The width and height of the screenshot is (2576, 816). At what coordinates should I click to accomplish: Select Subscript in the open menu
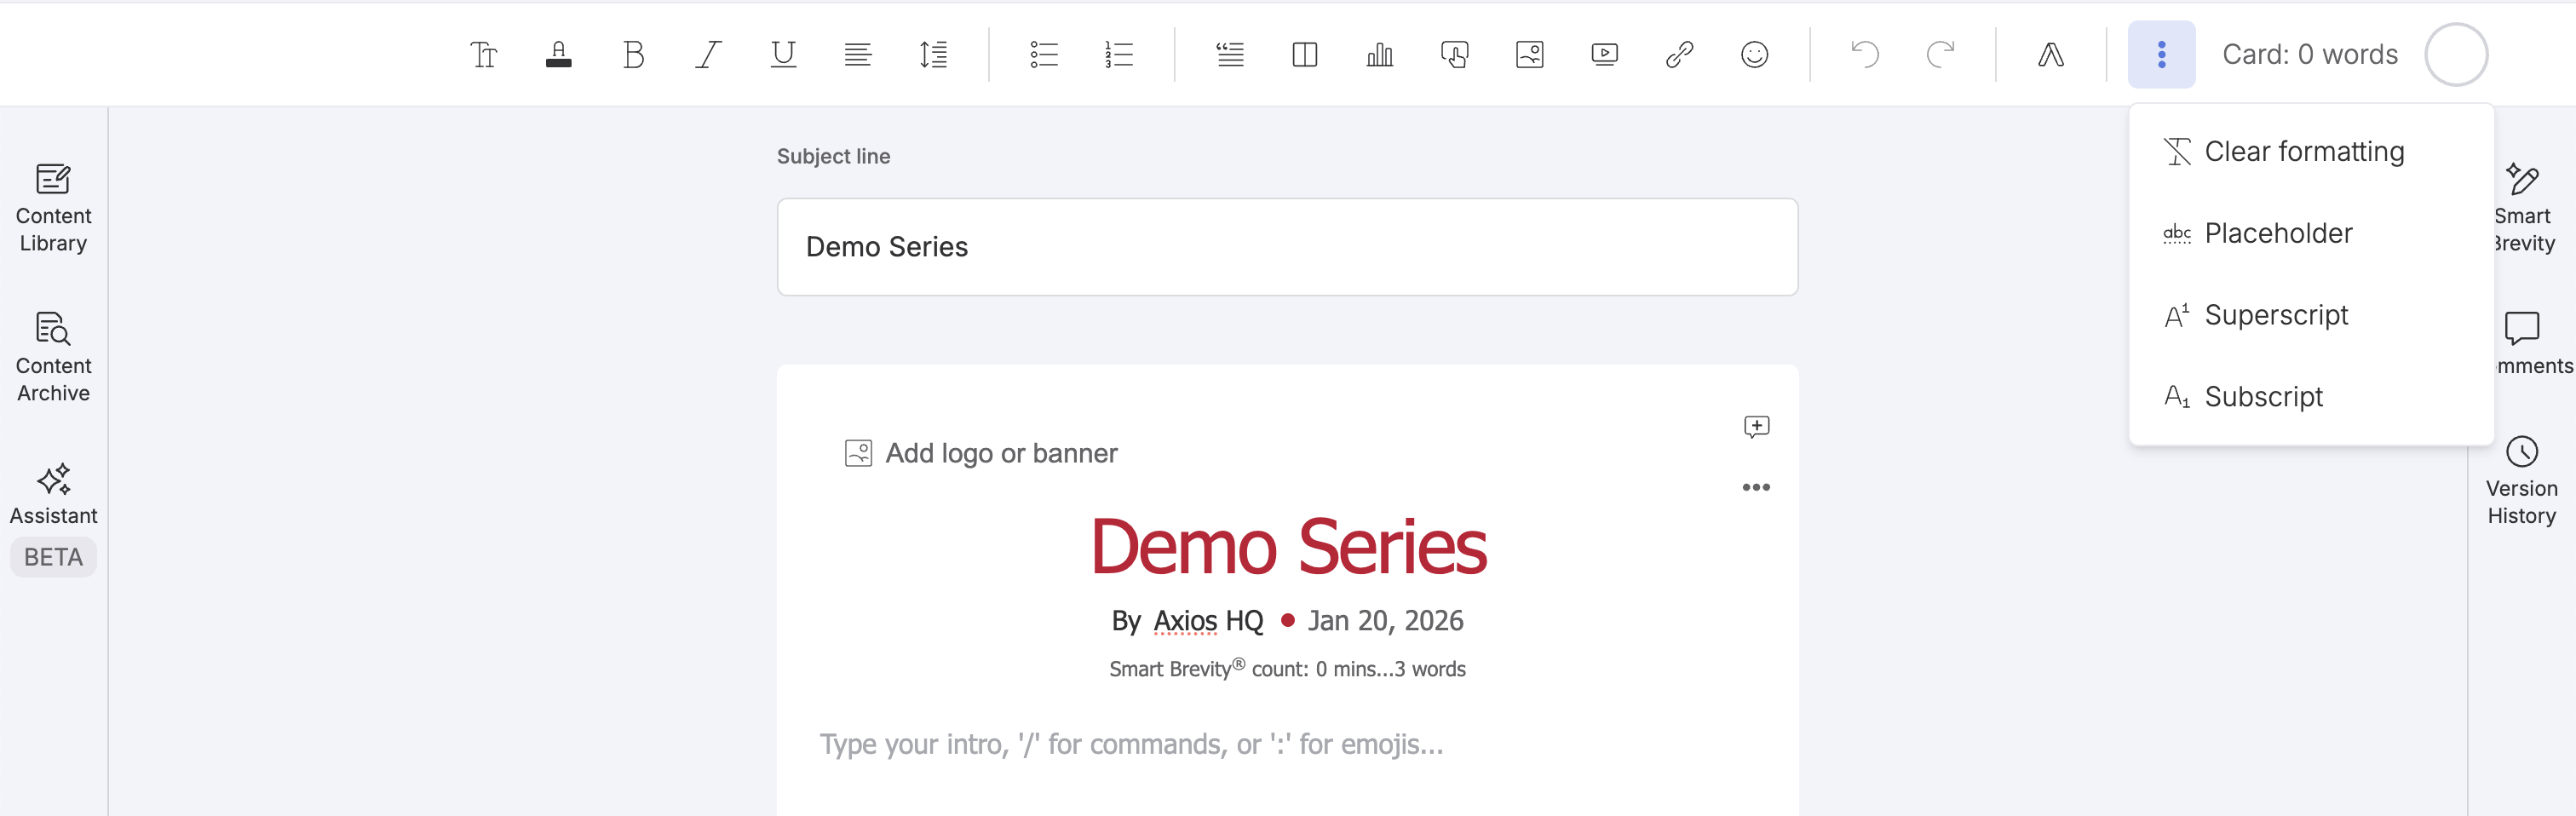(2264, 396)
